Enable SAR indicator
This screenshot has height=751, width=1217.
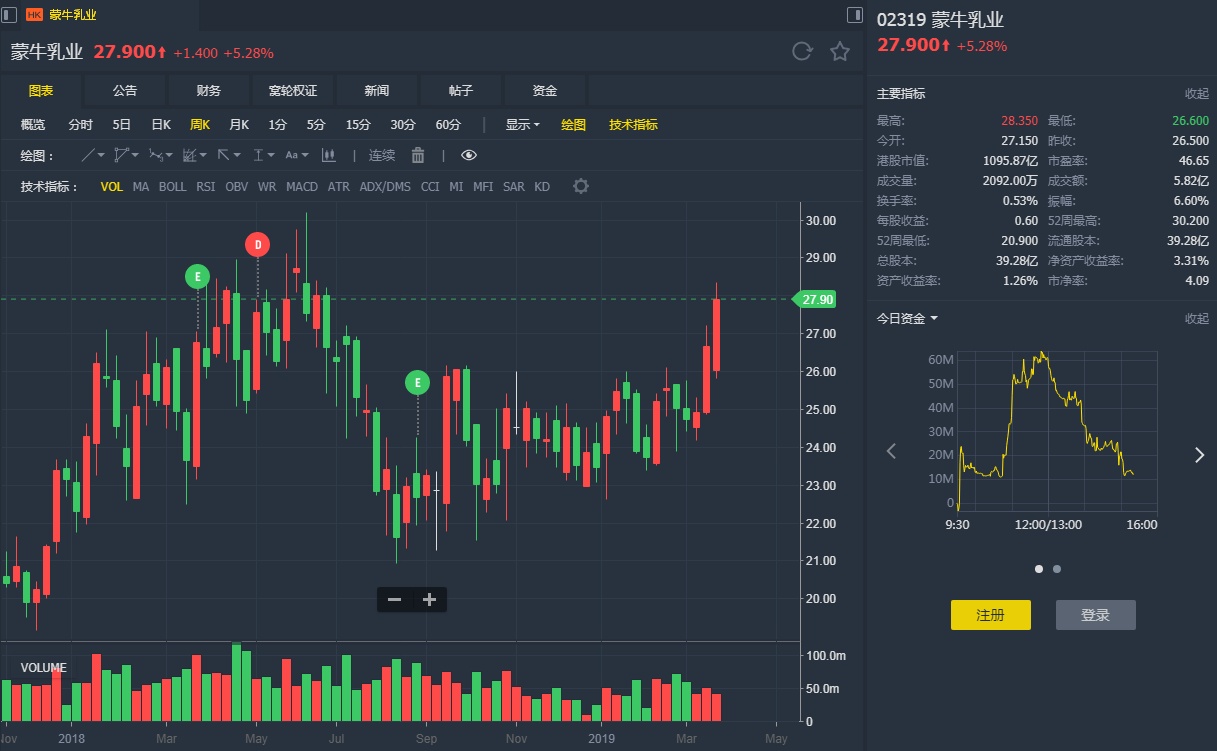[514, 187]
